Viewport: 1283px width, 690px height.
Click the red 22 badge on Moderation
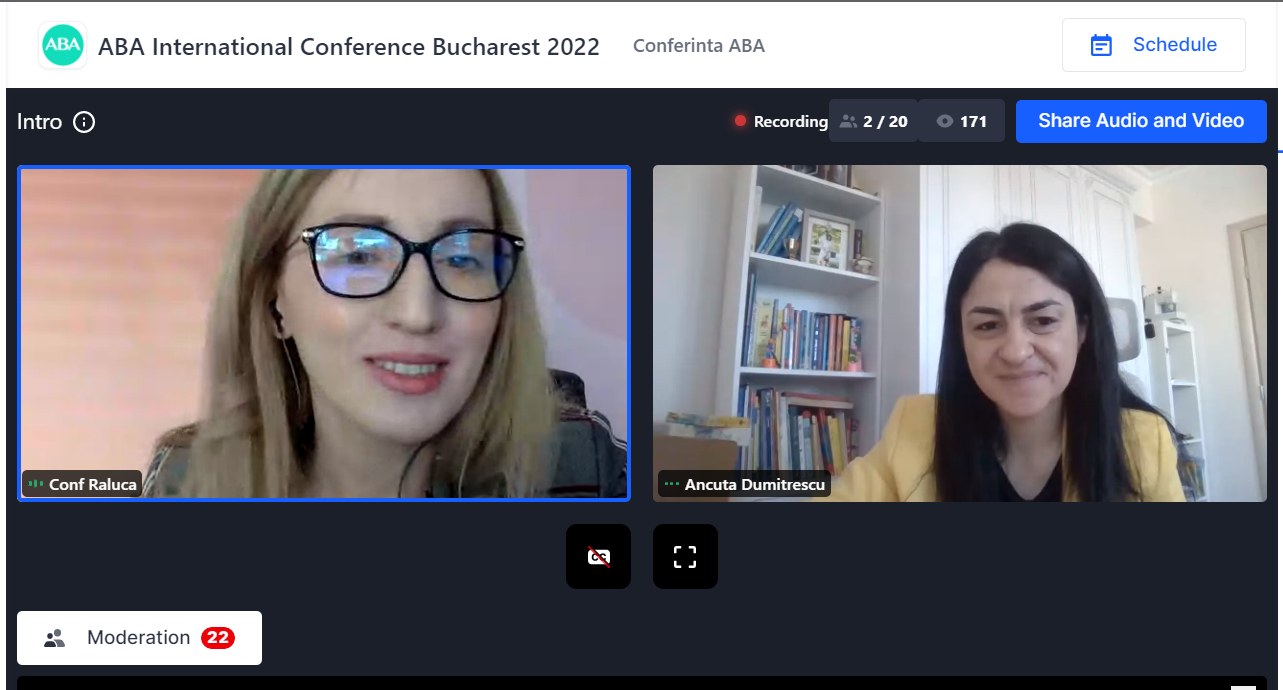pyautogui.click(x=218, y=638)
